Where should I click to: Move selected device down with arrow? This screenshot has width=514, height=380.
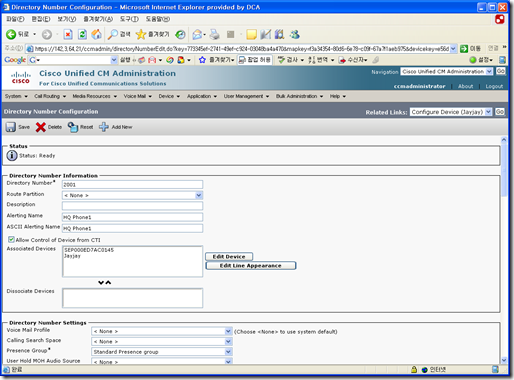pos(101,283)
